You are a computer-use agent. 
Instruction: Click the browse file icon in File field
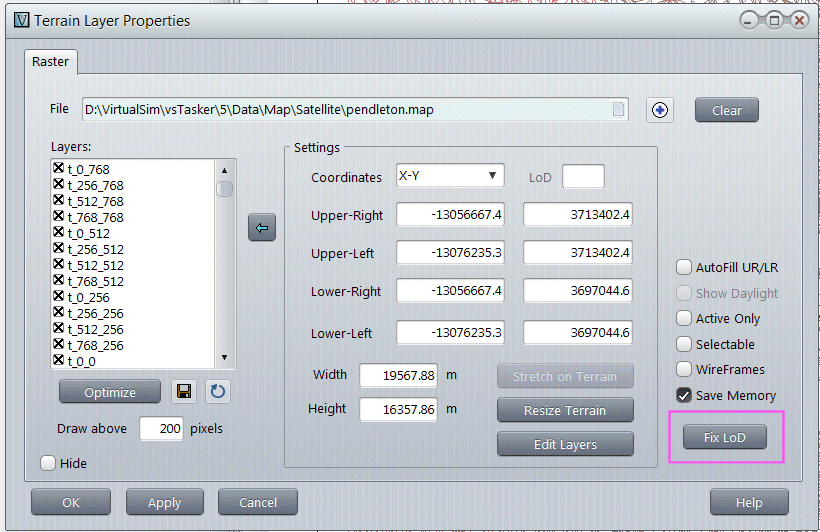click(x=619, y=110)
